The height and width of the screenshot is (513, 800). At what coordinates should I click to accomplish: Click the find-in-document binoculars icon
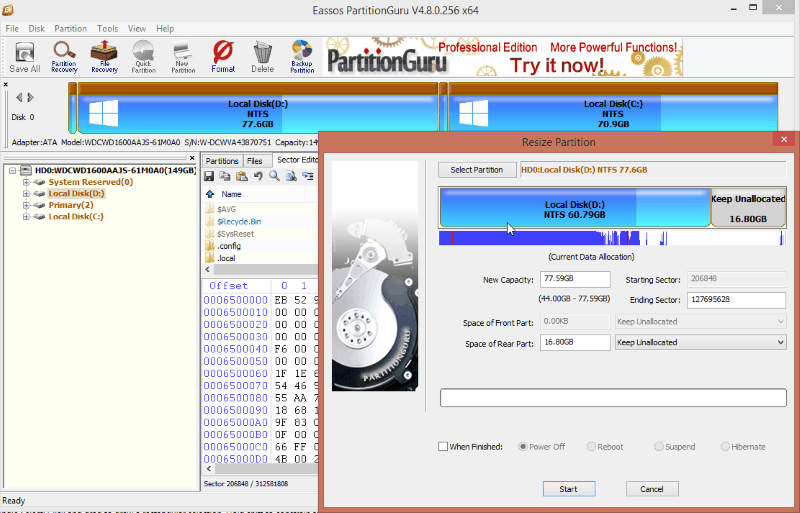[291, 176]
